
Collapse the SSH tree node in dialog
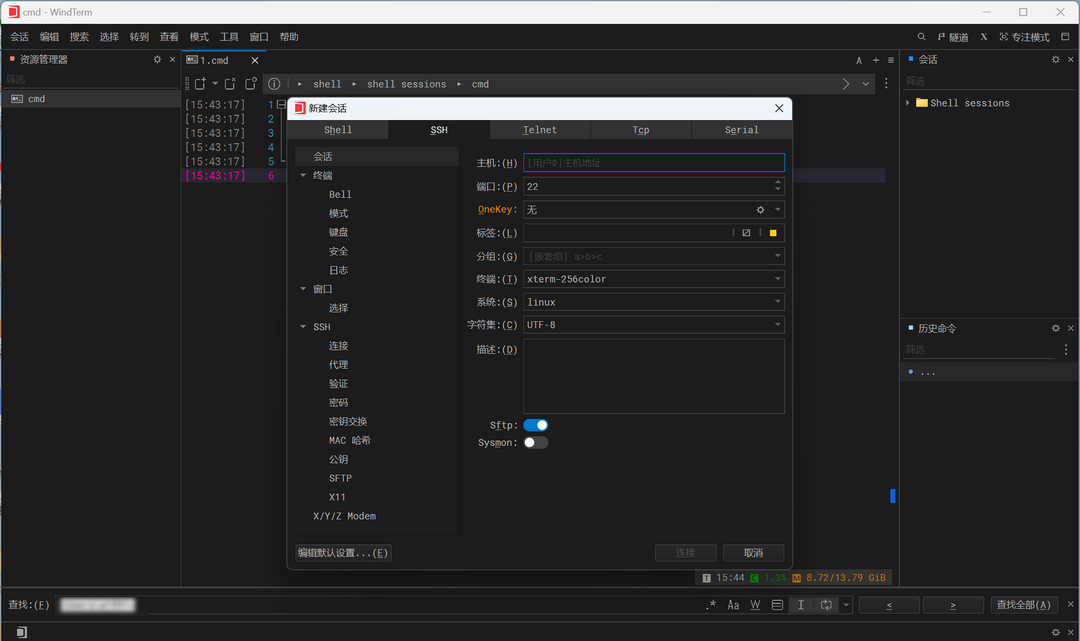[304, 327]
